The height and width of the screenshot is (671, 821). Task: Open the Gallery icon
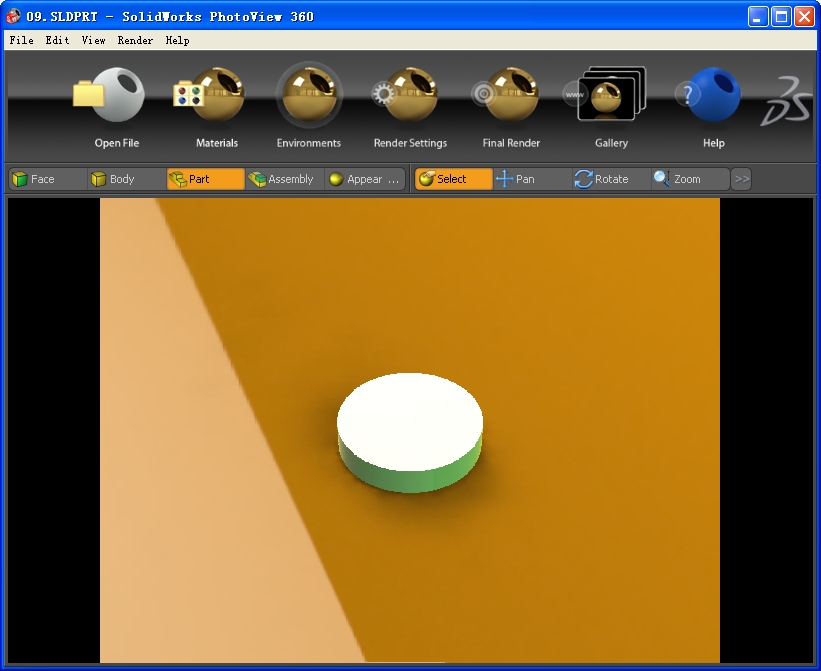coord(605,94)
